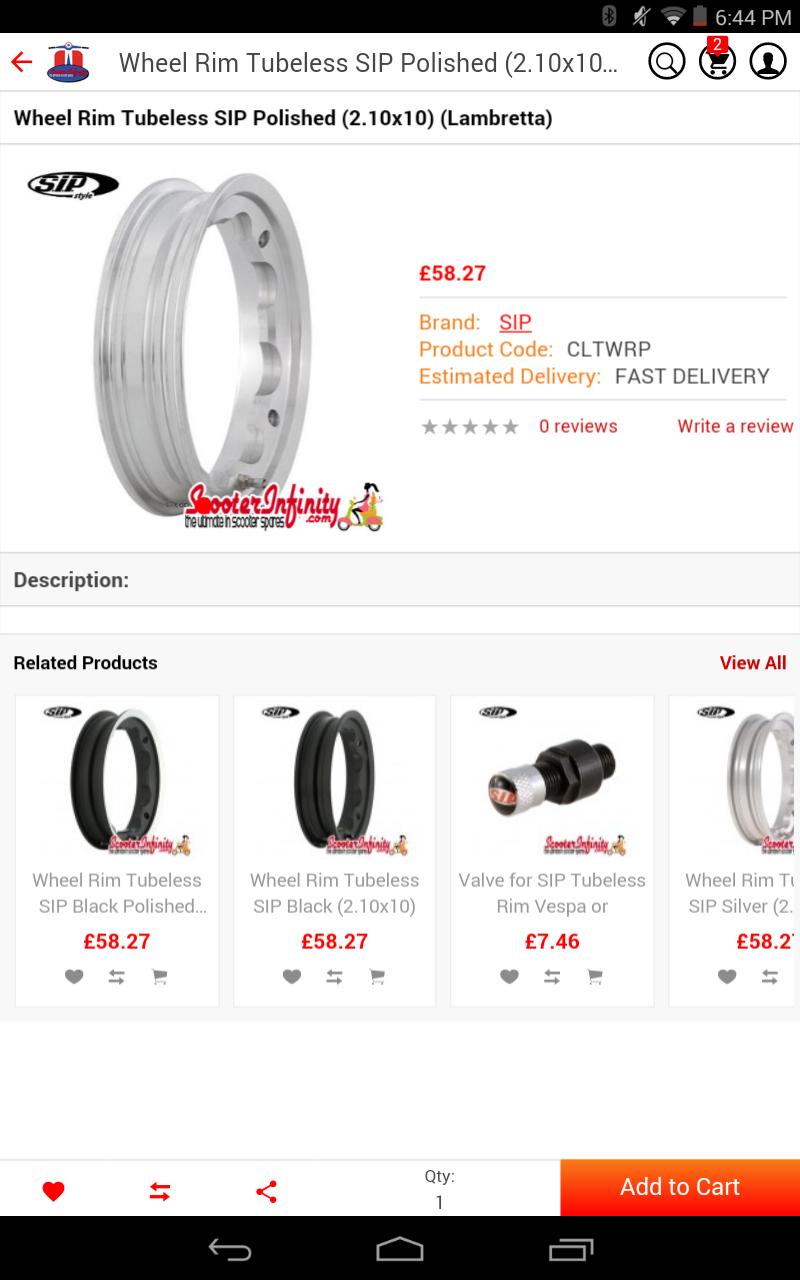Open the search magnifier icon
Screen dimensions: 800x1280
coord(666,62)
